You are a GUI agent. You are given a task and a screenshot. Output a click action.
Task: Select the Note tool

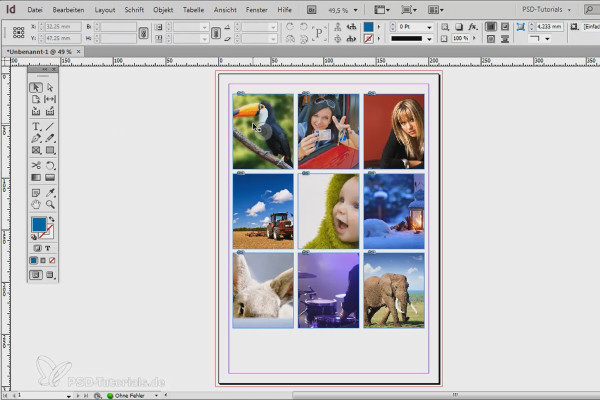point(36,193)
